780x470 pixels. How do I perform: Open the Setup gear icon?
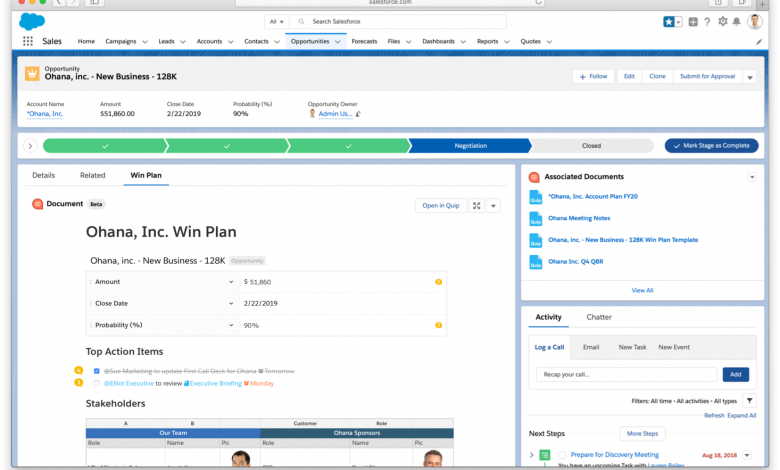click(x=723, y=21)
